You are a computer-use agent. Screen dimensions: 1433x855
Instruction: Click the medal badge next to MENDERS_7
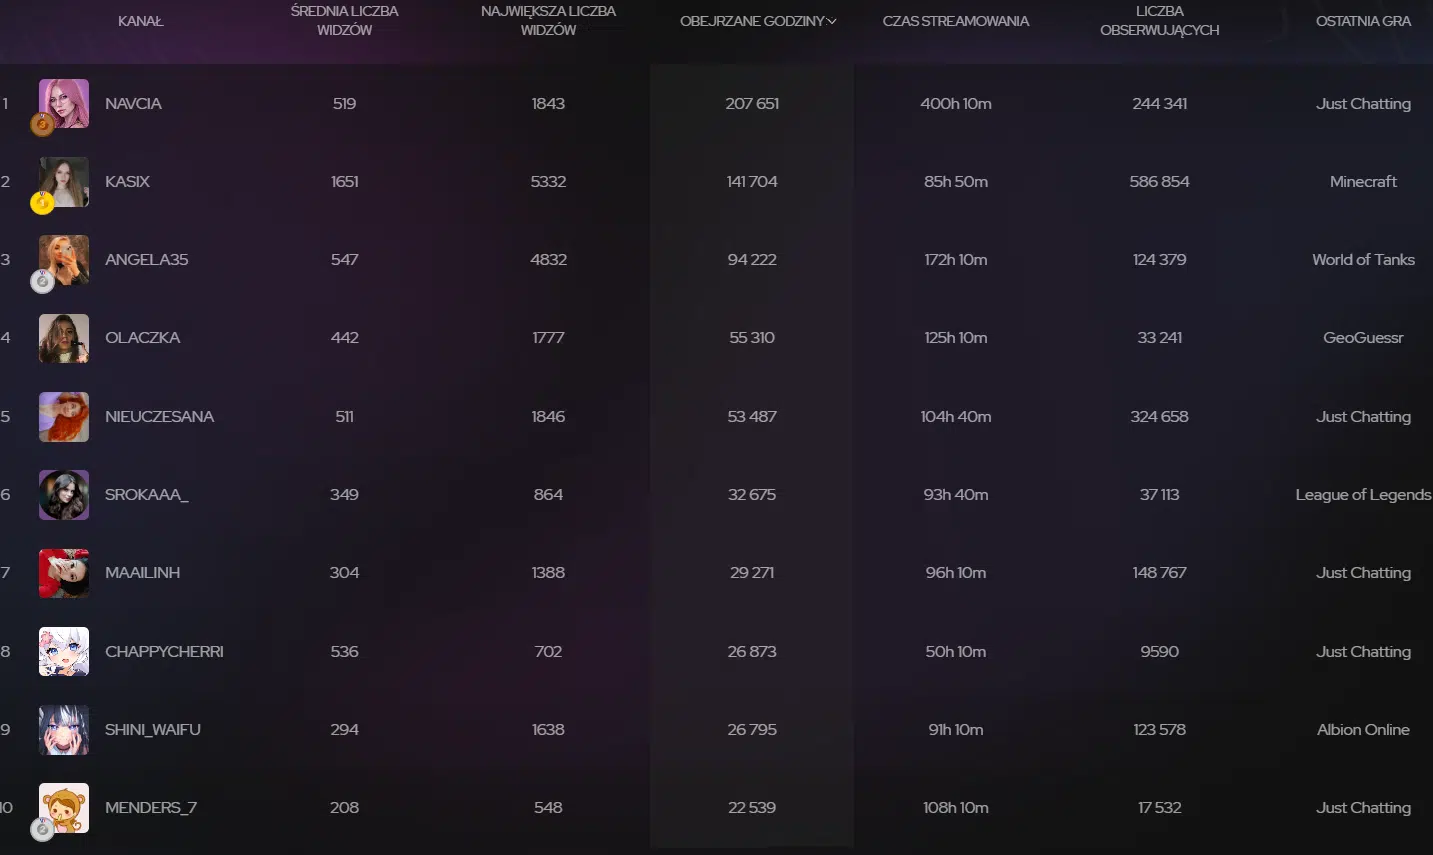point(42,829)
